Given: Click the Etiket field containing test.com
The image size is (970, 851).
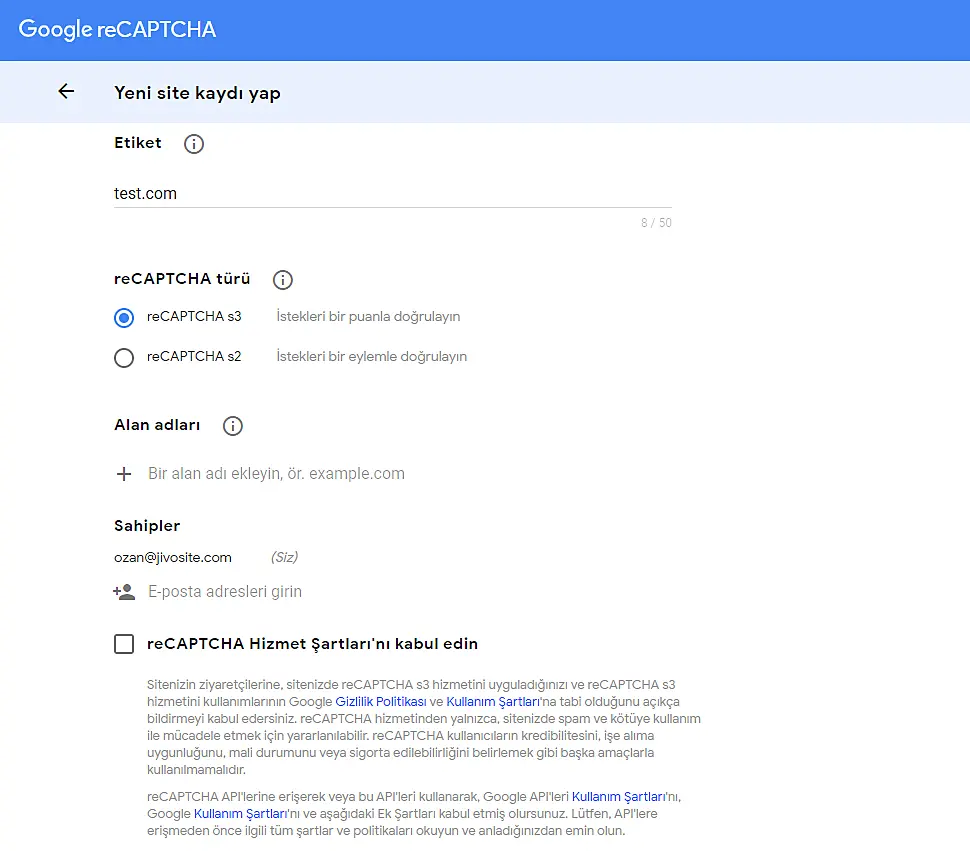Looking at the screenshot, I should click(392, 194).
